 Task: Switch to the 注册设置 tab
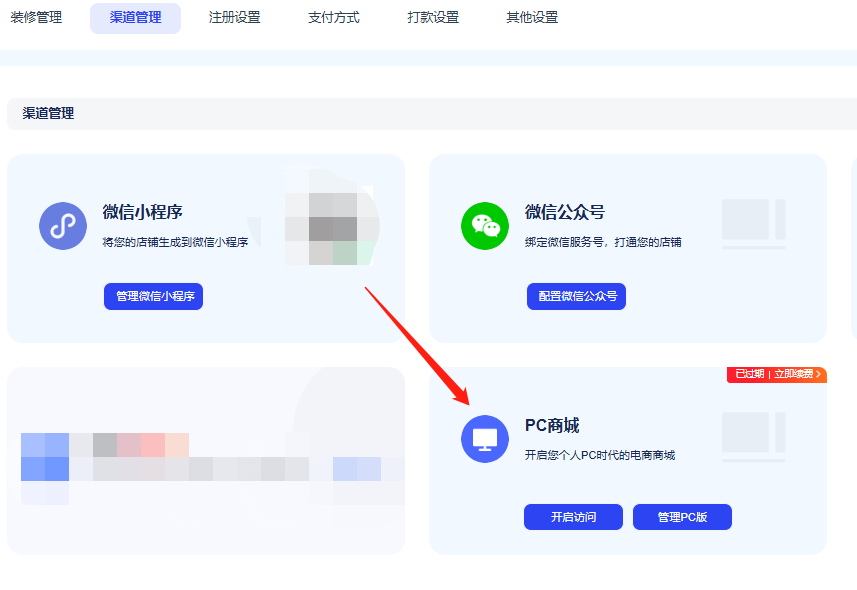coord(234,18)
